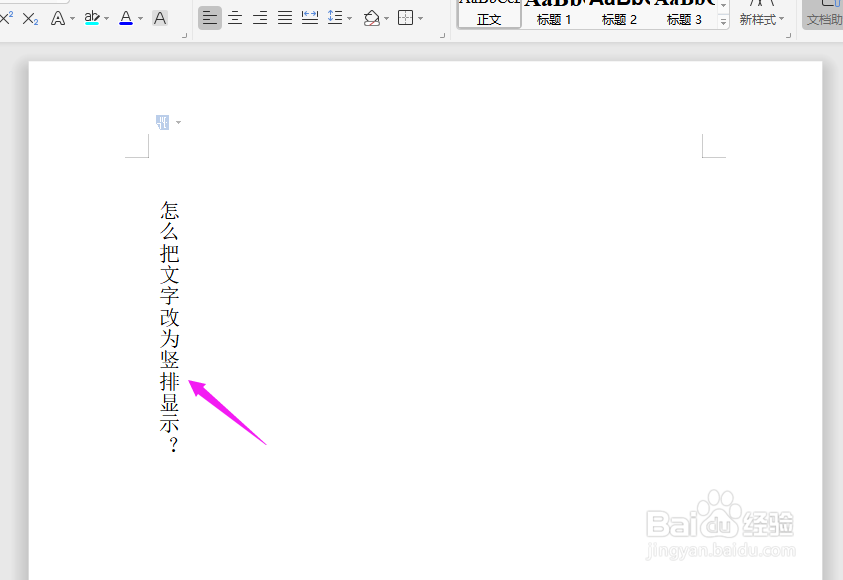The height and width of the screenshot is (580, 843).
Task: Apply the 标题 2 heading style
Action: [x=619, y=17]
